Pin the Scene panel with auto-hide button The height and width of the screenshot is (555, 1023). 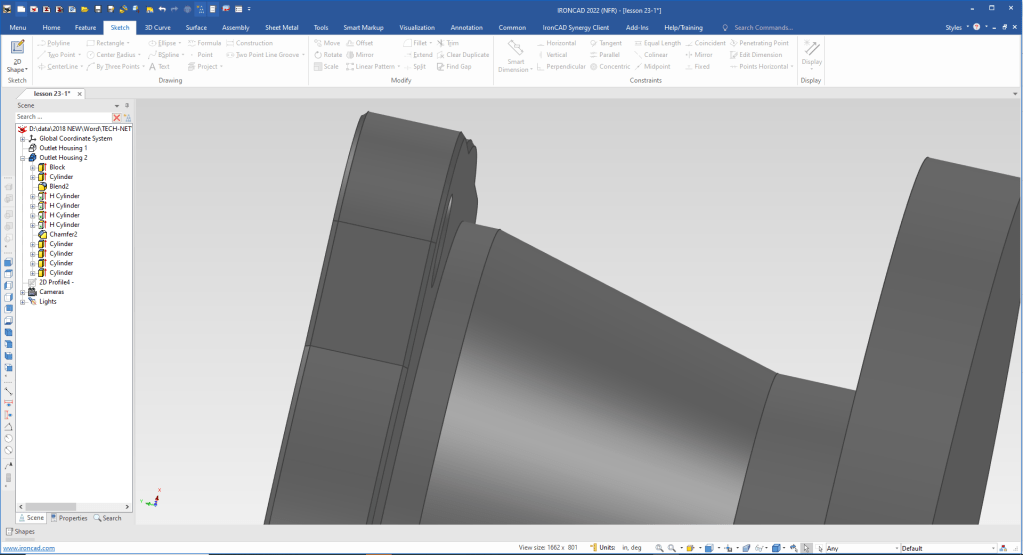[126, 105]
